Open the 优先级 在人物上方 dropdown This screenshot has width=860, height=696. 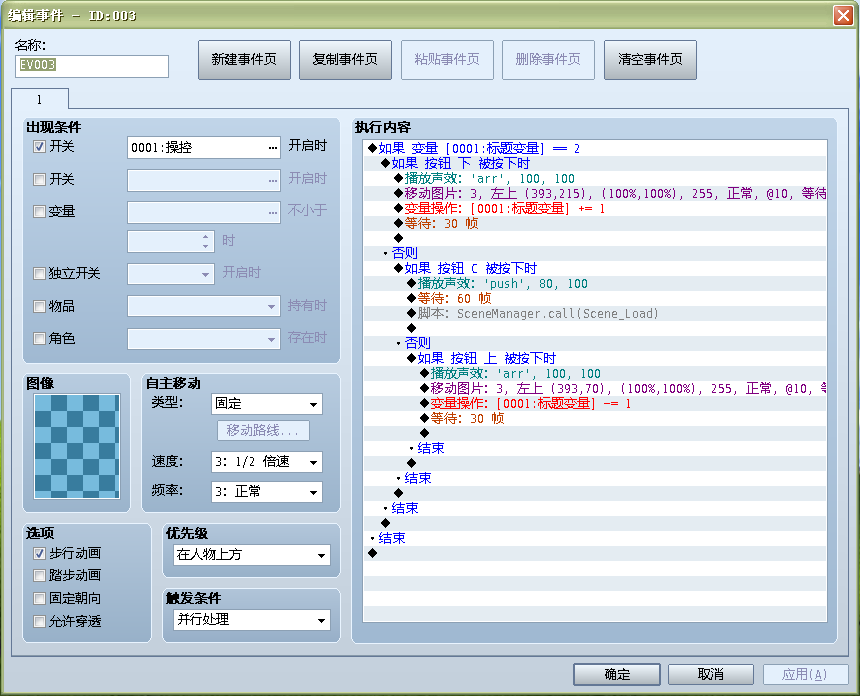[252, 555]
